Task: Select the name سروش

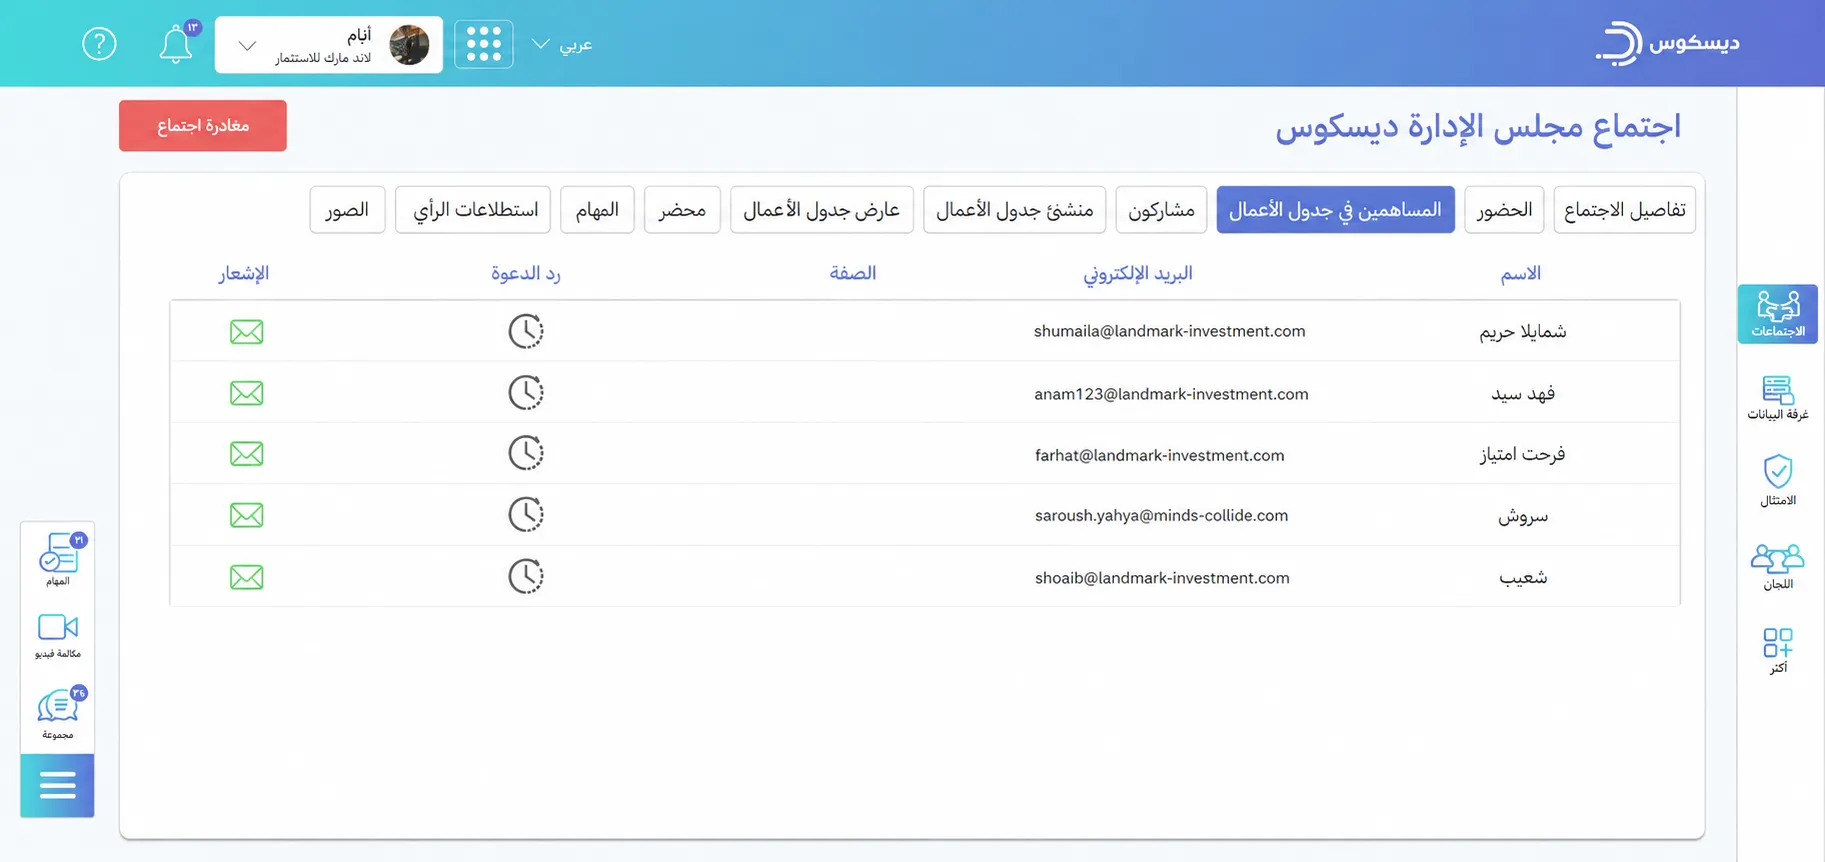Action: click(x=1523, y=516)
